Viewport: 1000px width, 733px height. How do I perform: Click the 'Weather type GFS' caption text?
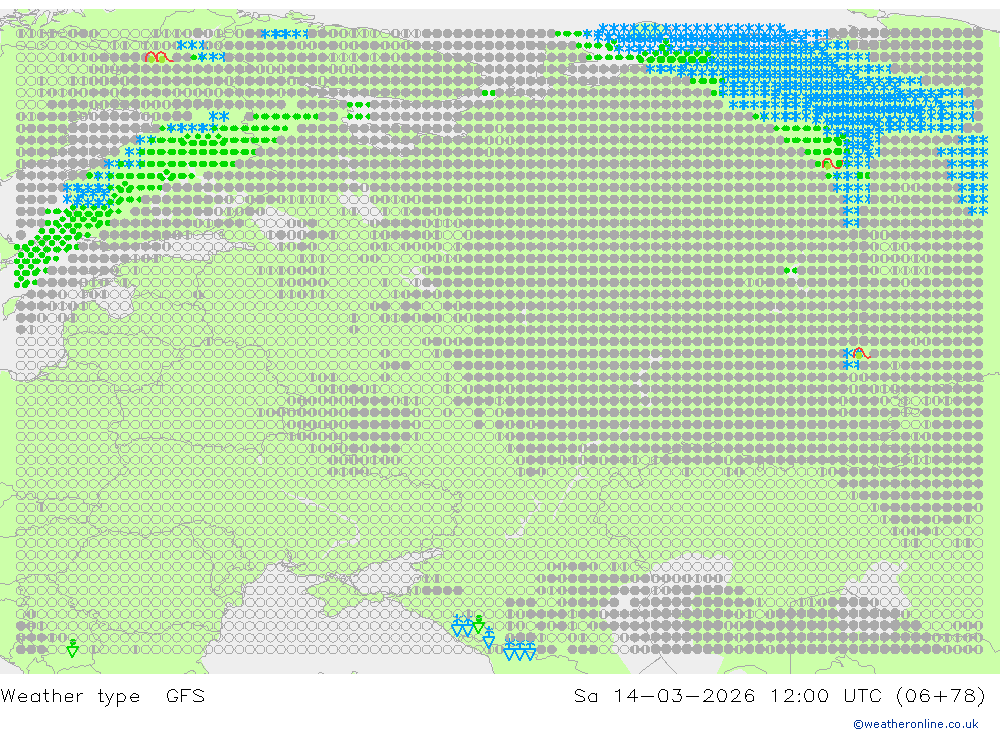103,695
